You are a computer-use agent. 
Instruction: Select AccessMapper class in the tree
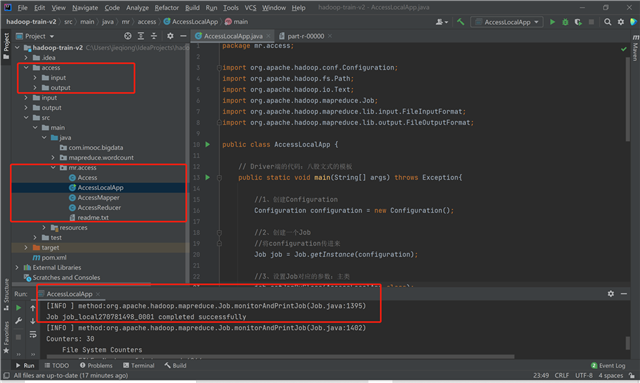point(98,198)
